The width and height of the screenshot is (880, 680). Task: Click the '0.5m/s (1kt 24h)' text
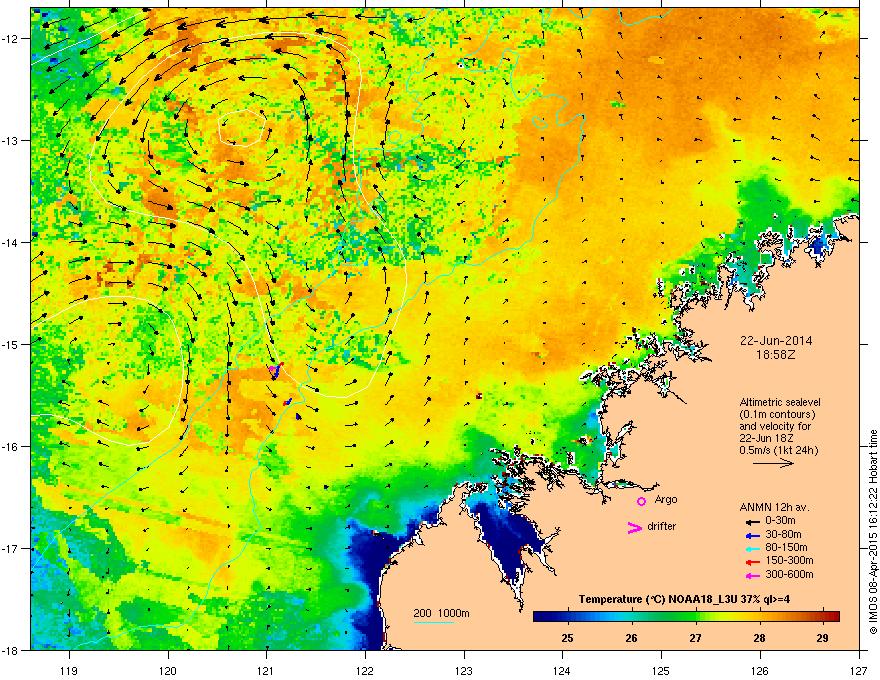[778, 450]
